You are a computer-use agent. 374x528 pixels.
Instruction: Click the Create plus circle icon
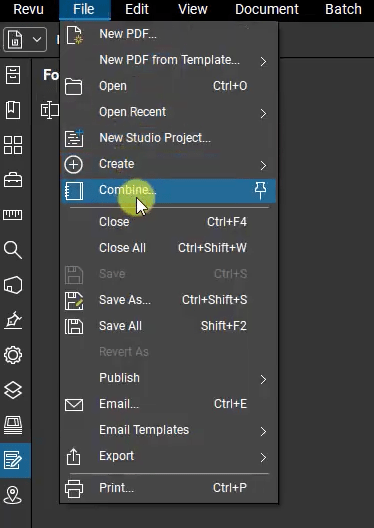pos(73,165)
